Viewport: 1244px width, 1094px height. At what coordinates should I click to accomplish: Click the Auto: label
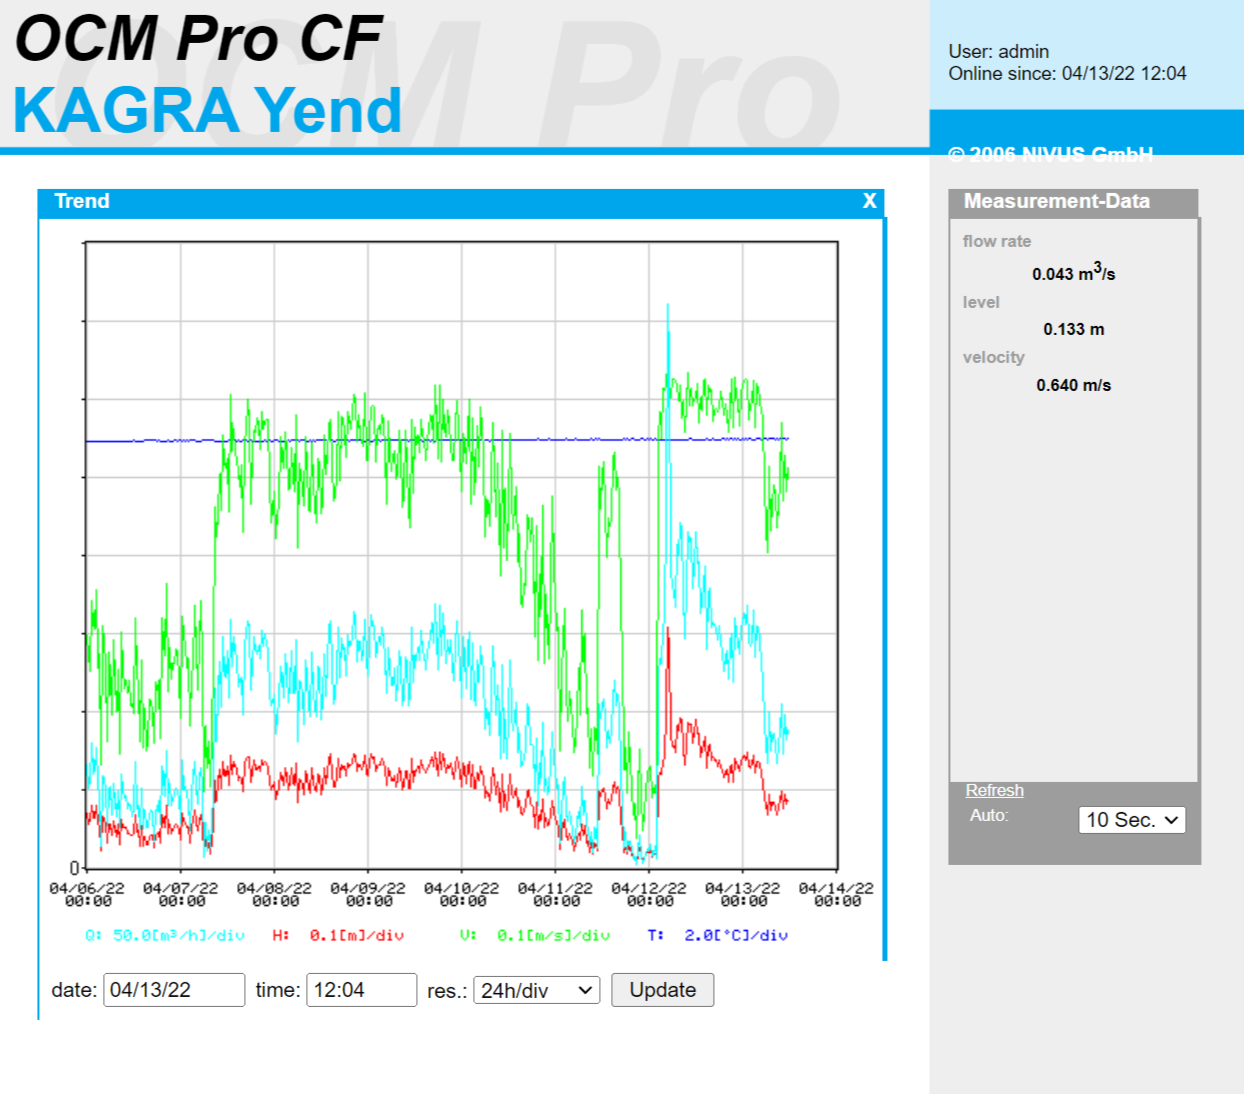(989, 815)
